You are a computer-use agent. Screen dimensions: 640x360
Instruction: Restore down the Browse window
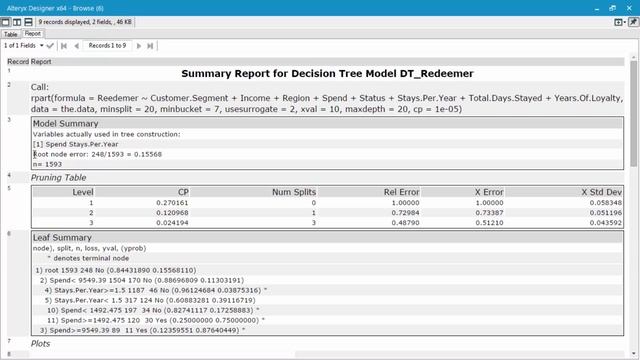pos(613,8)
